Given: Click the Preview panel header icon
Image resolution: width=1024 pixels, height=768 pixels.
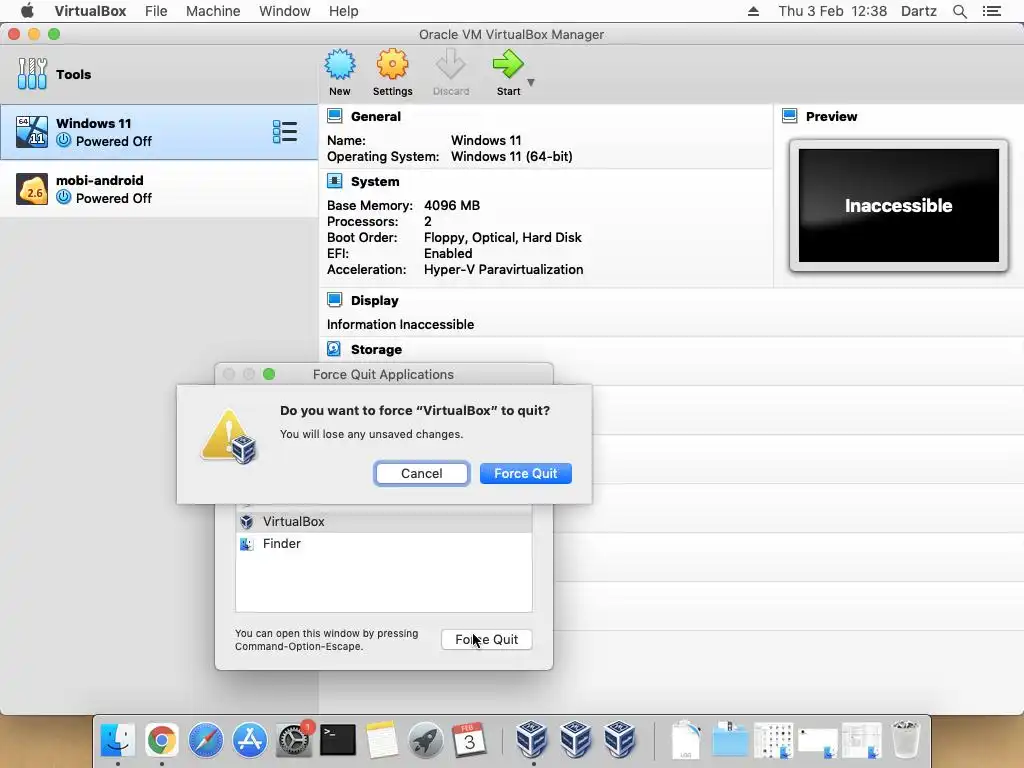Looking at the screenshot, I should 790,116.
